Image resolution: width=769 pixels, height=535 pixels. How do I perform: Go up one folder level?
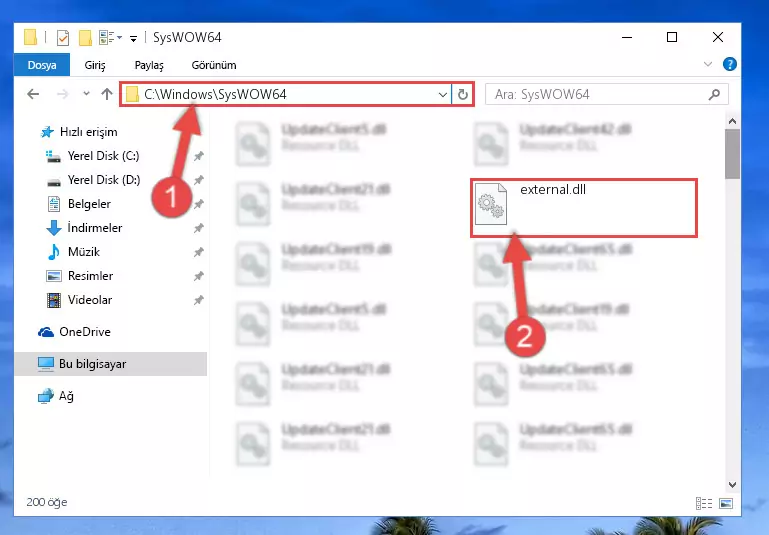click(x=106, y=94)
